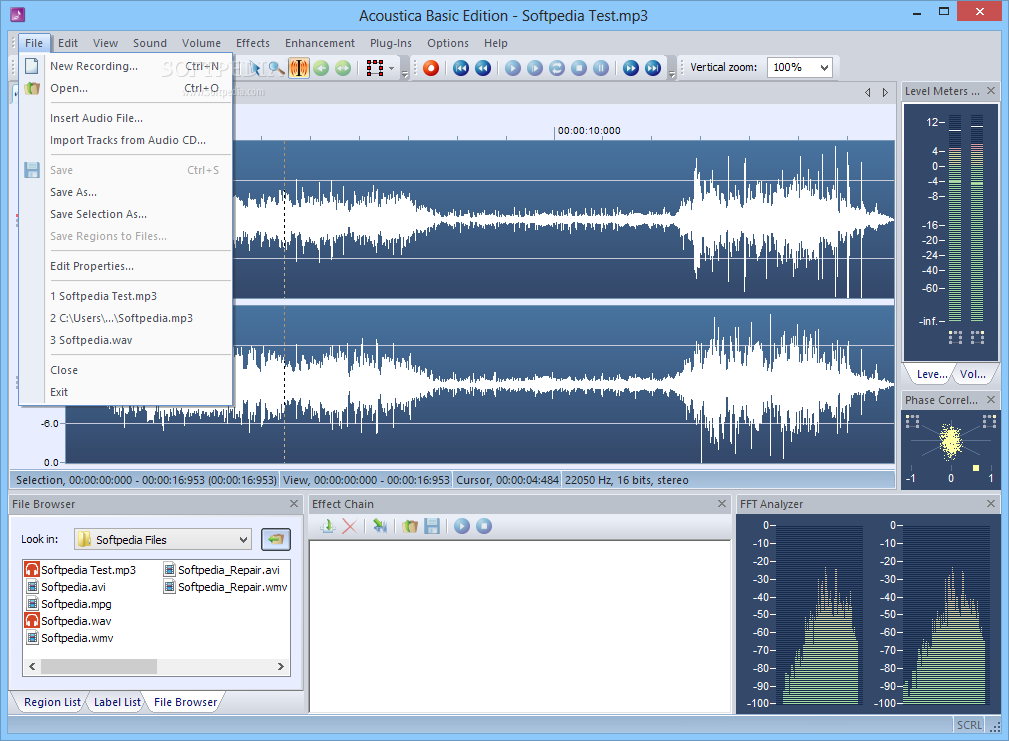Click the play-from-cursor button
1009x741 pixels.
coord(535,68)
